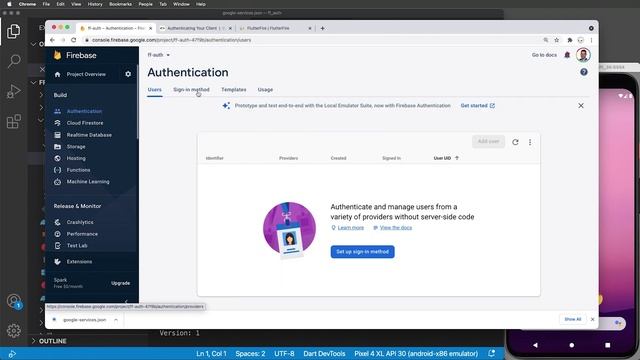Open Crashlytics in sidebar
640x360 pixels.
coord(80,222)
